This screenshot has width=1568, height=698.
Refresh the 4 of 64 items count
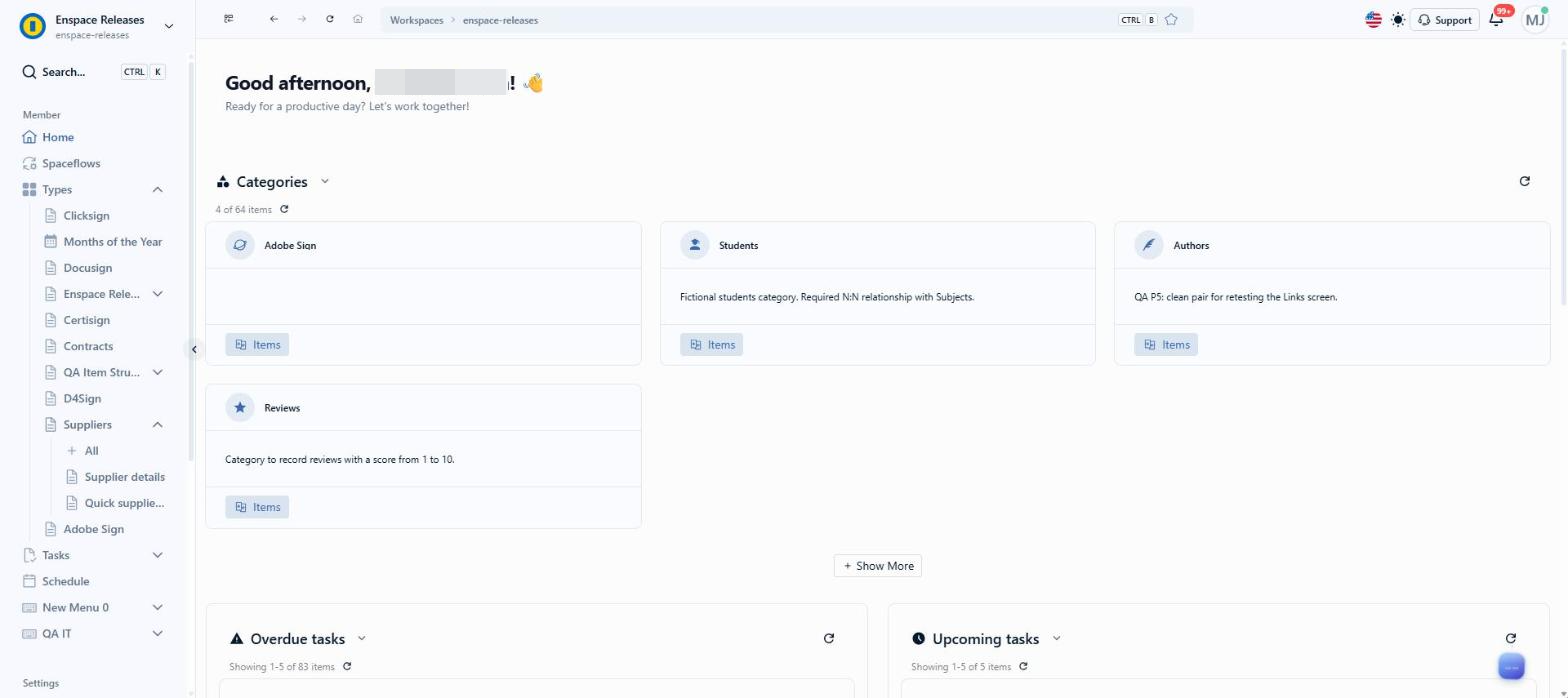[284, 209]
